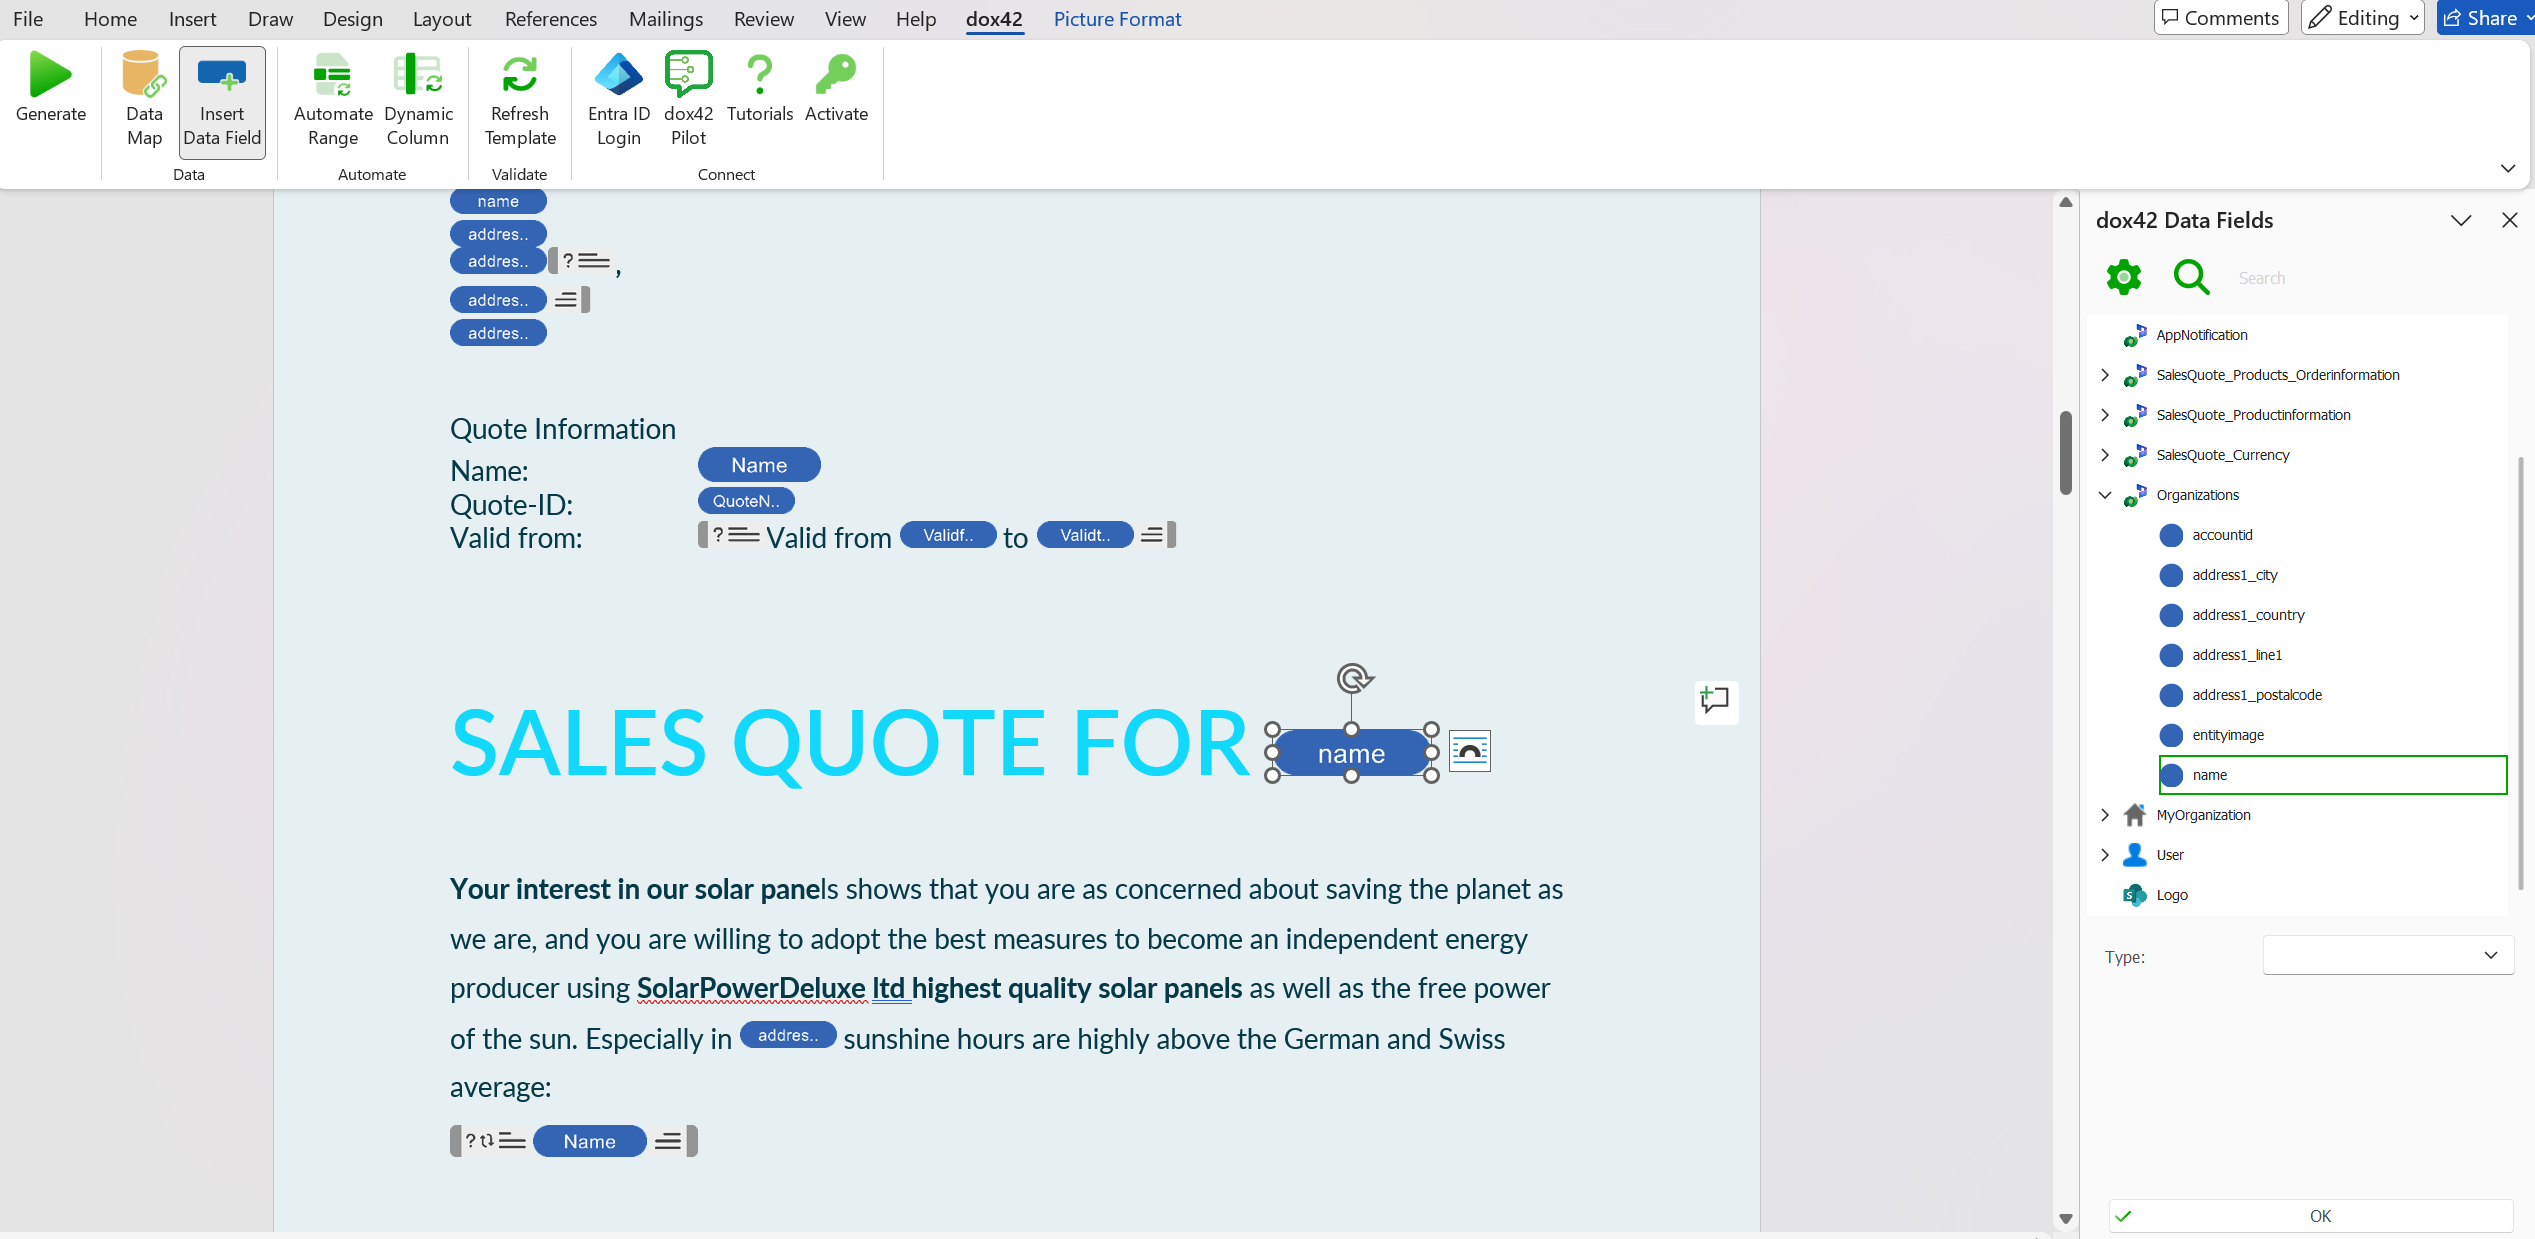
Task: Expand SalesQuote_Products_Orderinformation node
Action: click(2104, 375)
